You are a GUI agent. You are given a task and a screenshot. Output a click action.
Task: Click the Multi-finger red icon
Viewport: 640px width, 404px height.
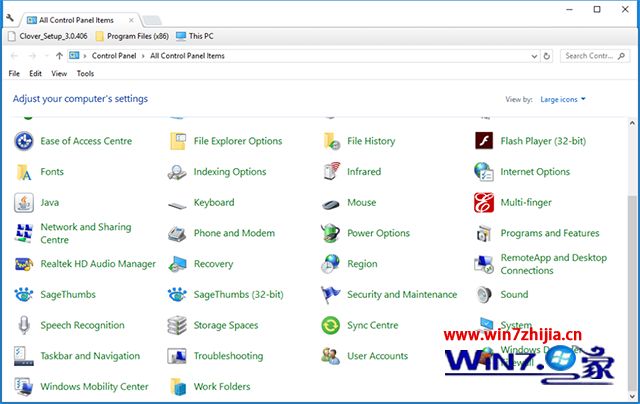point(484,202)
